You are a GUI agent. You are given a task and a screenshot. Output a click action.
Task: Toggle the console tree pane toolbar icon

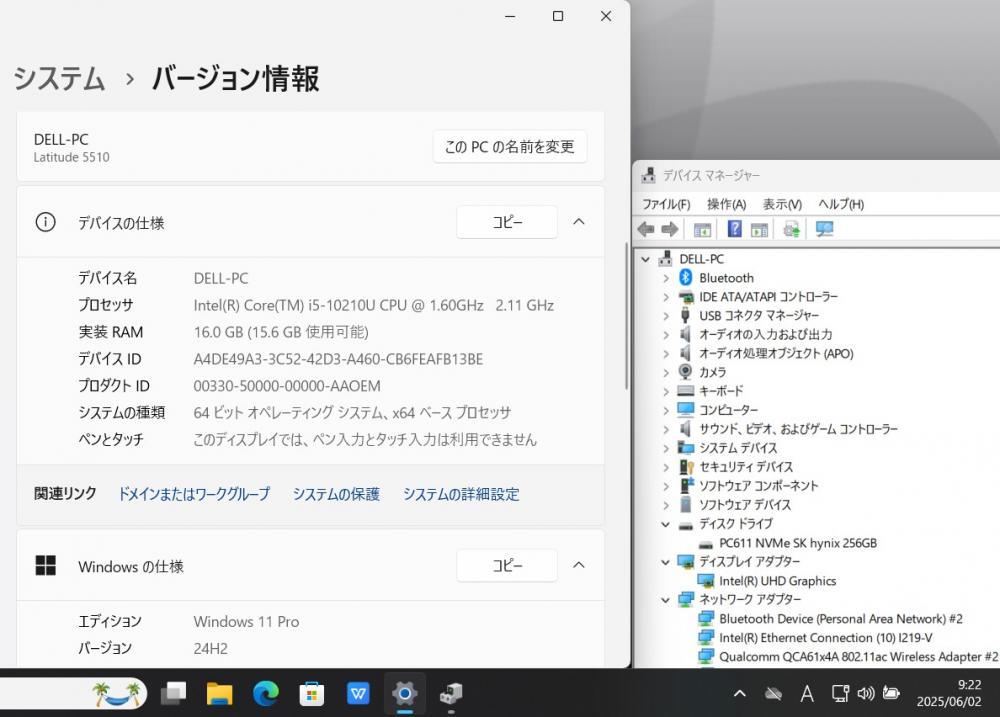tap(702, 230)
